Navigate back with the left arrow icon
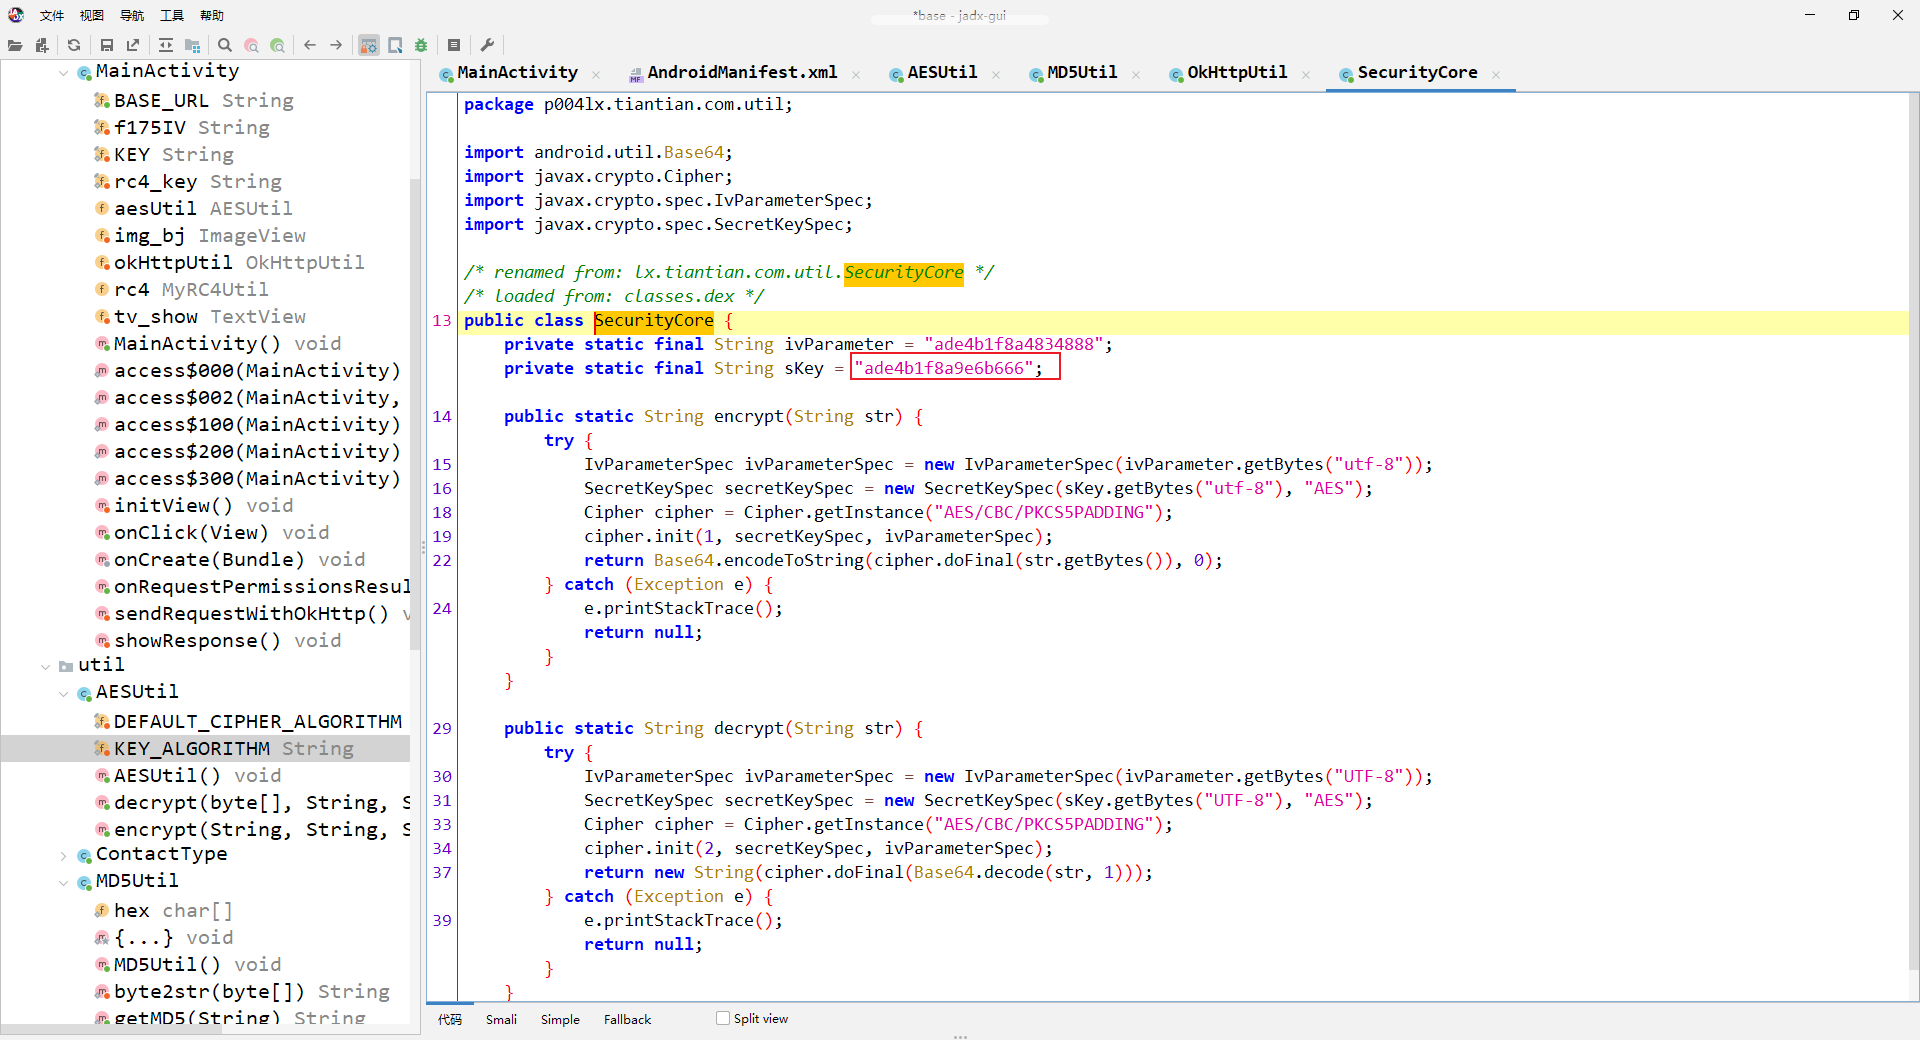The height and width of the screenshot is (1040, 1920). 310,45
